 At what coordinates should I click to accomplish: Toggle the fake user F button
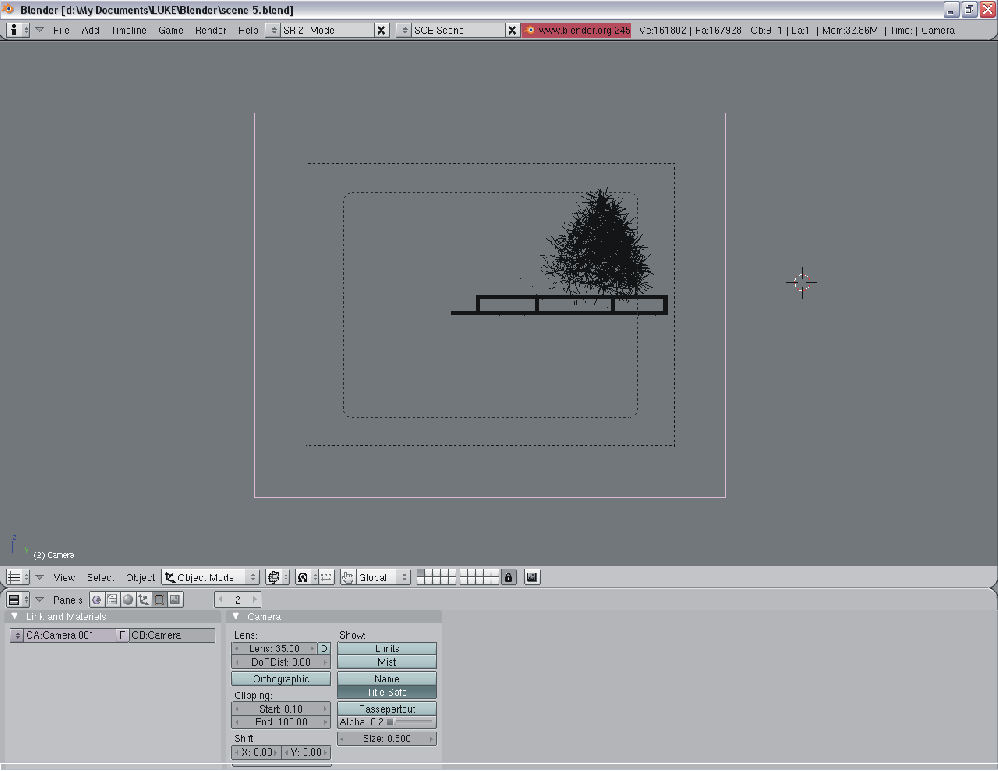pyautogui.click(x=123, y=635)
